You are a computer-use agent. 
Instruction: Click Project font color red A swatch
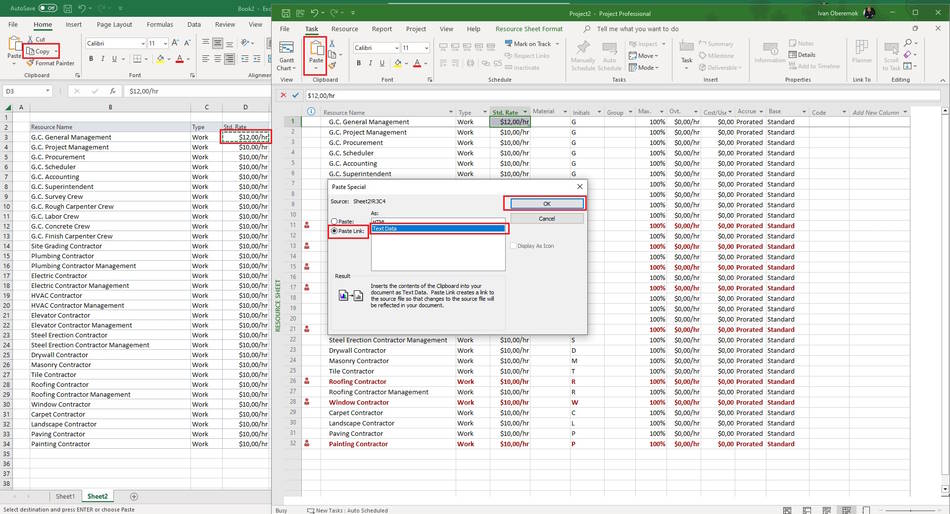coord(417,63)
